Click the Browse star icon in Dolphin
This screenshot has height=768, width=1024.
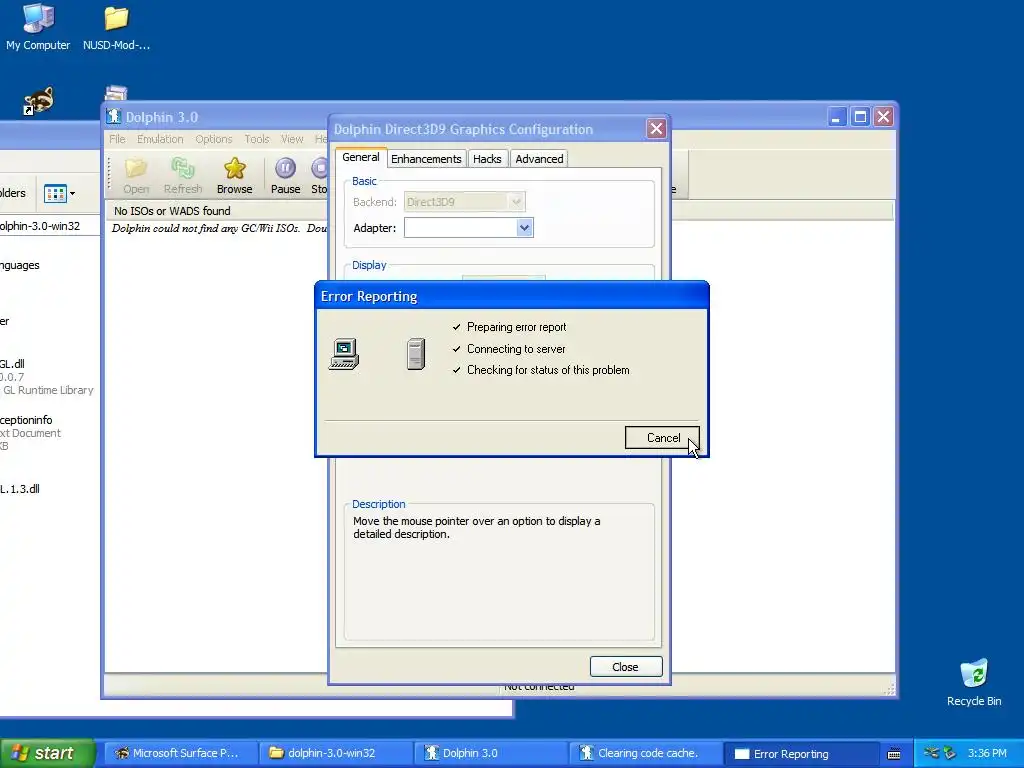click(x=234, y=176)
